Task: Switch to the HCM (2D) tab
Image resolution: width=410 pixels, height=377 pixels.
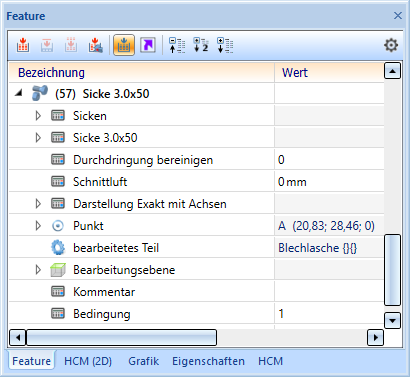Action: tap(88, 361)
